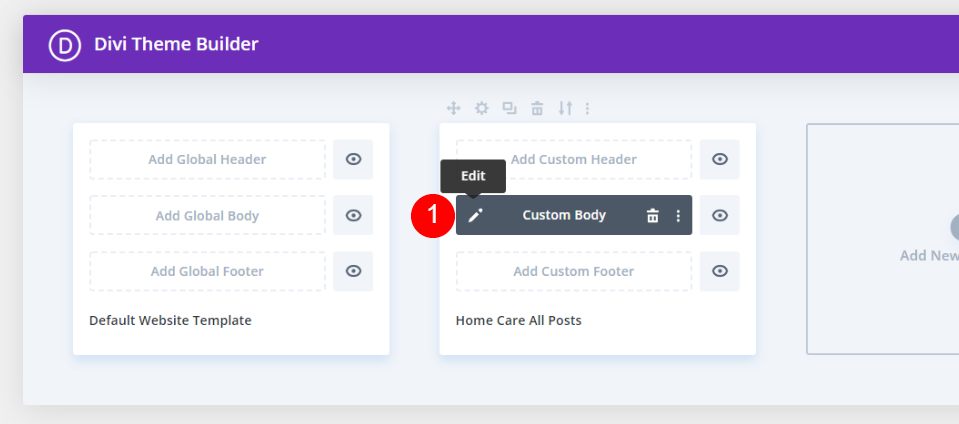Click the pencil Edit icon on Custom Body
Viewport: 959px width, 424px height.
click(x=475, y=215)
